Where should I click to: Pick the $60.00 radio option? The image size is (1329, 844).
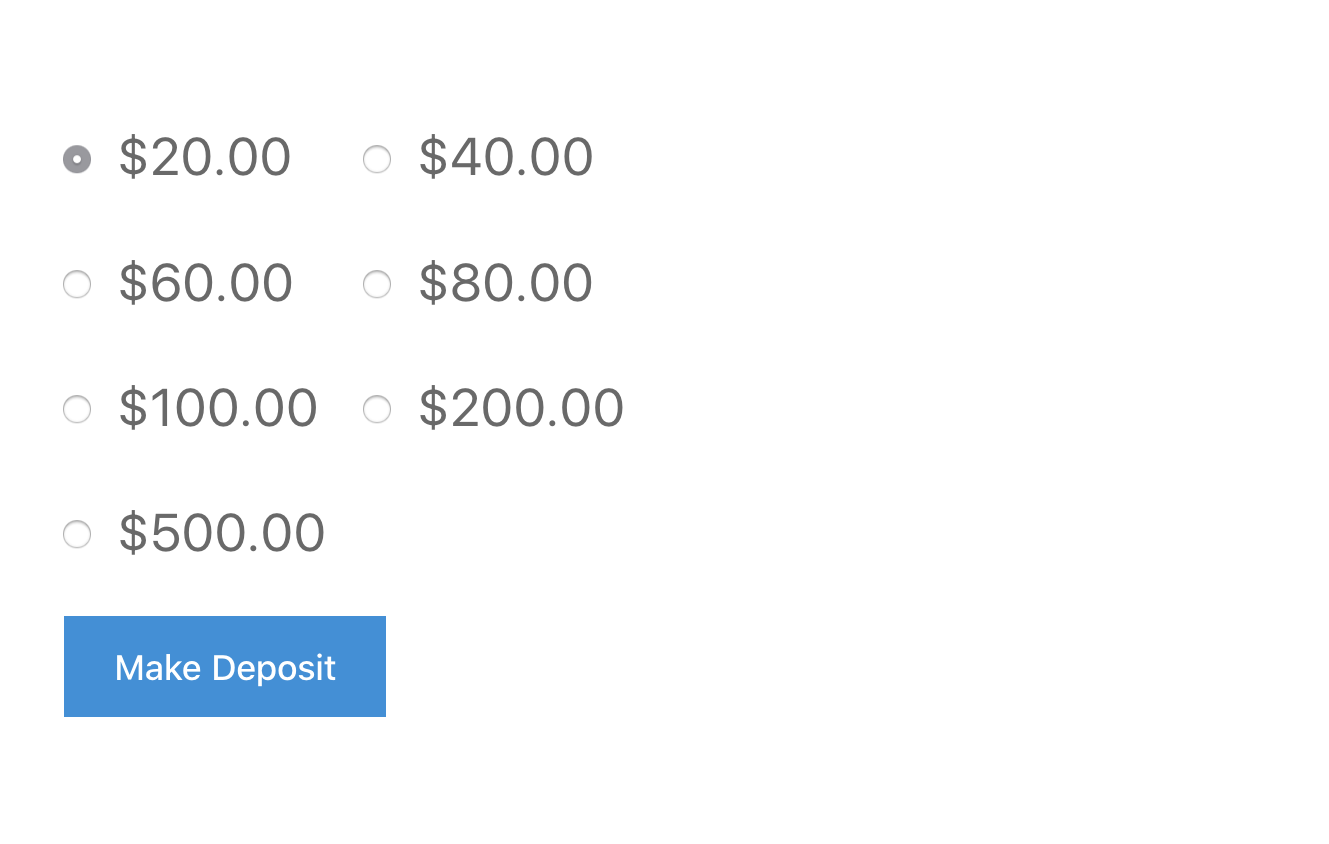point(77,284)
